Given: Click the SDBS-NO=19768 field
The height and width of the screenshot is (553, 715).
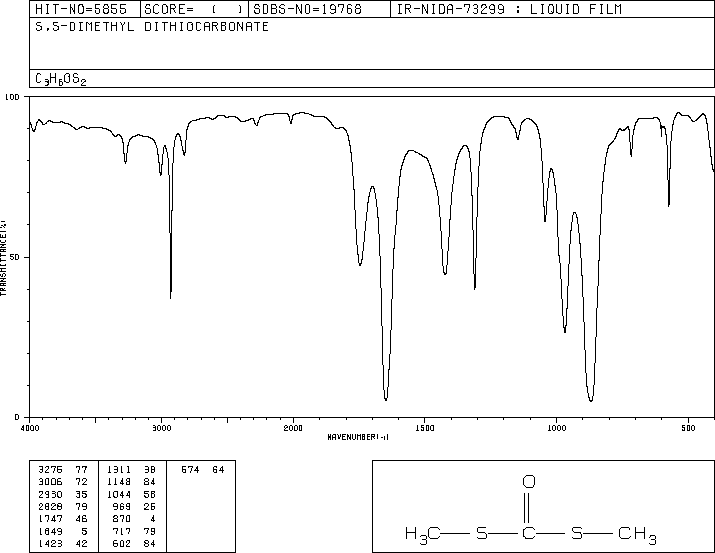Looking at the screenshot, I should coord(320,9).
